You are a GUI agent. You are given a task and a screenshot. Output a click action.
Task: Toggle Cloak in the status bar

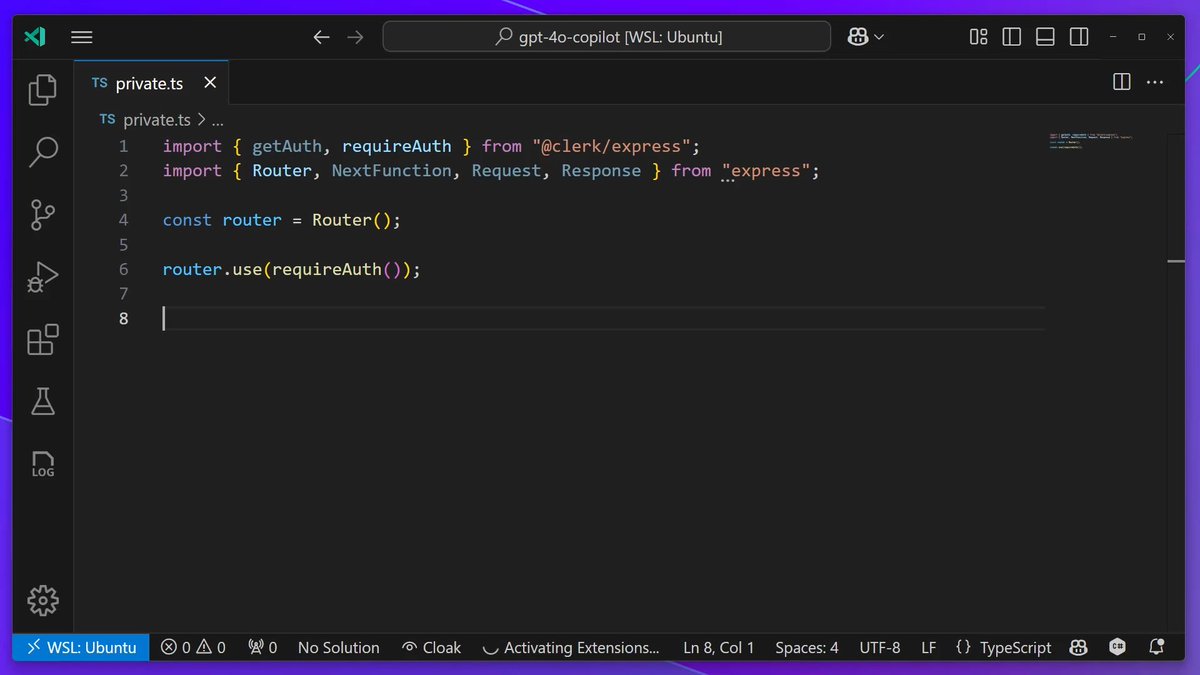pyautogui.click(x=431, y=647)
